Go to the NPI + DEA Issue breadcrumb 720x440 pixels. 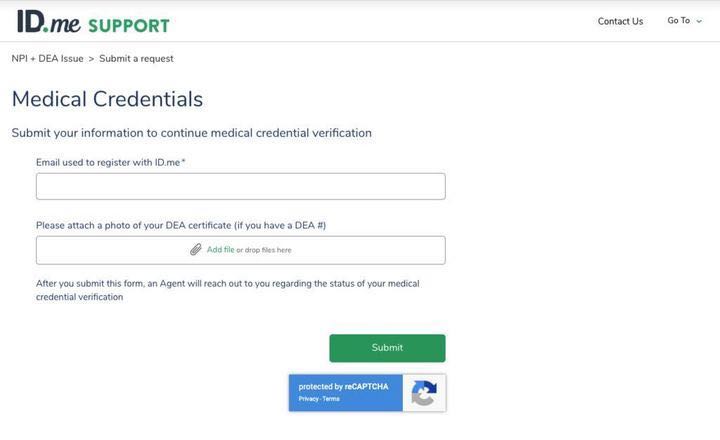click(48, 58)
